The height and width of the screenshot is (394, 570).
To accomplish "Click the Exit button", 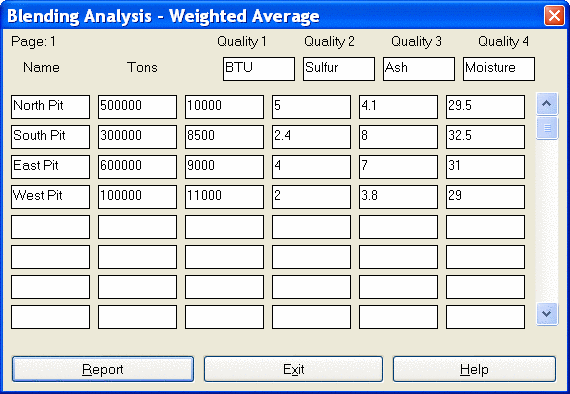I will point(293,369).
